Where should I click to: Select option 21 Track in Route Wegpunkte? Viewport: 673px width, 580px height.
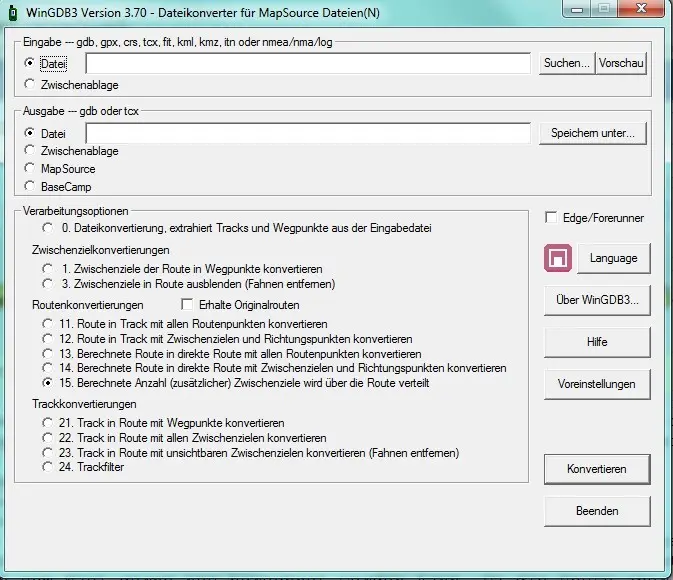coord(47,423)
